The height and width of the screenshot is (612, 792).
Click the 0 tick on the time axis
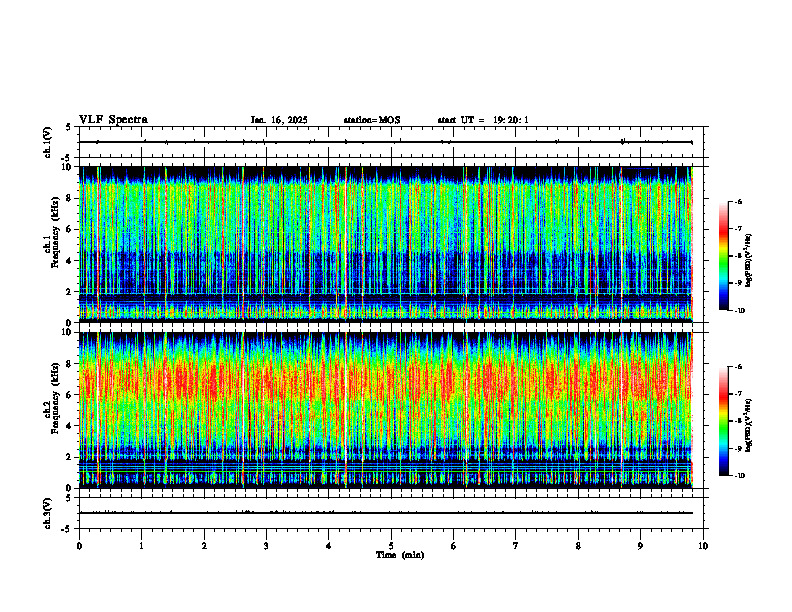click(x=79, y=546)
